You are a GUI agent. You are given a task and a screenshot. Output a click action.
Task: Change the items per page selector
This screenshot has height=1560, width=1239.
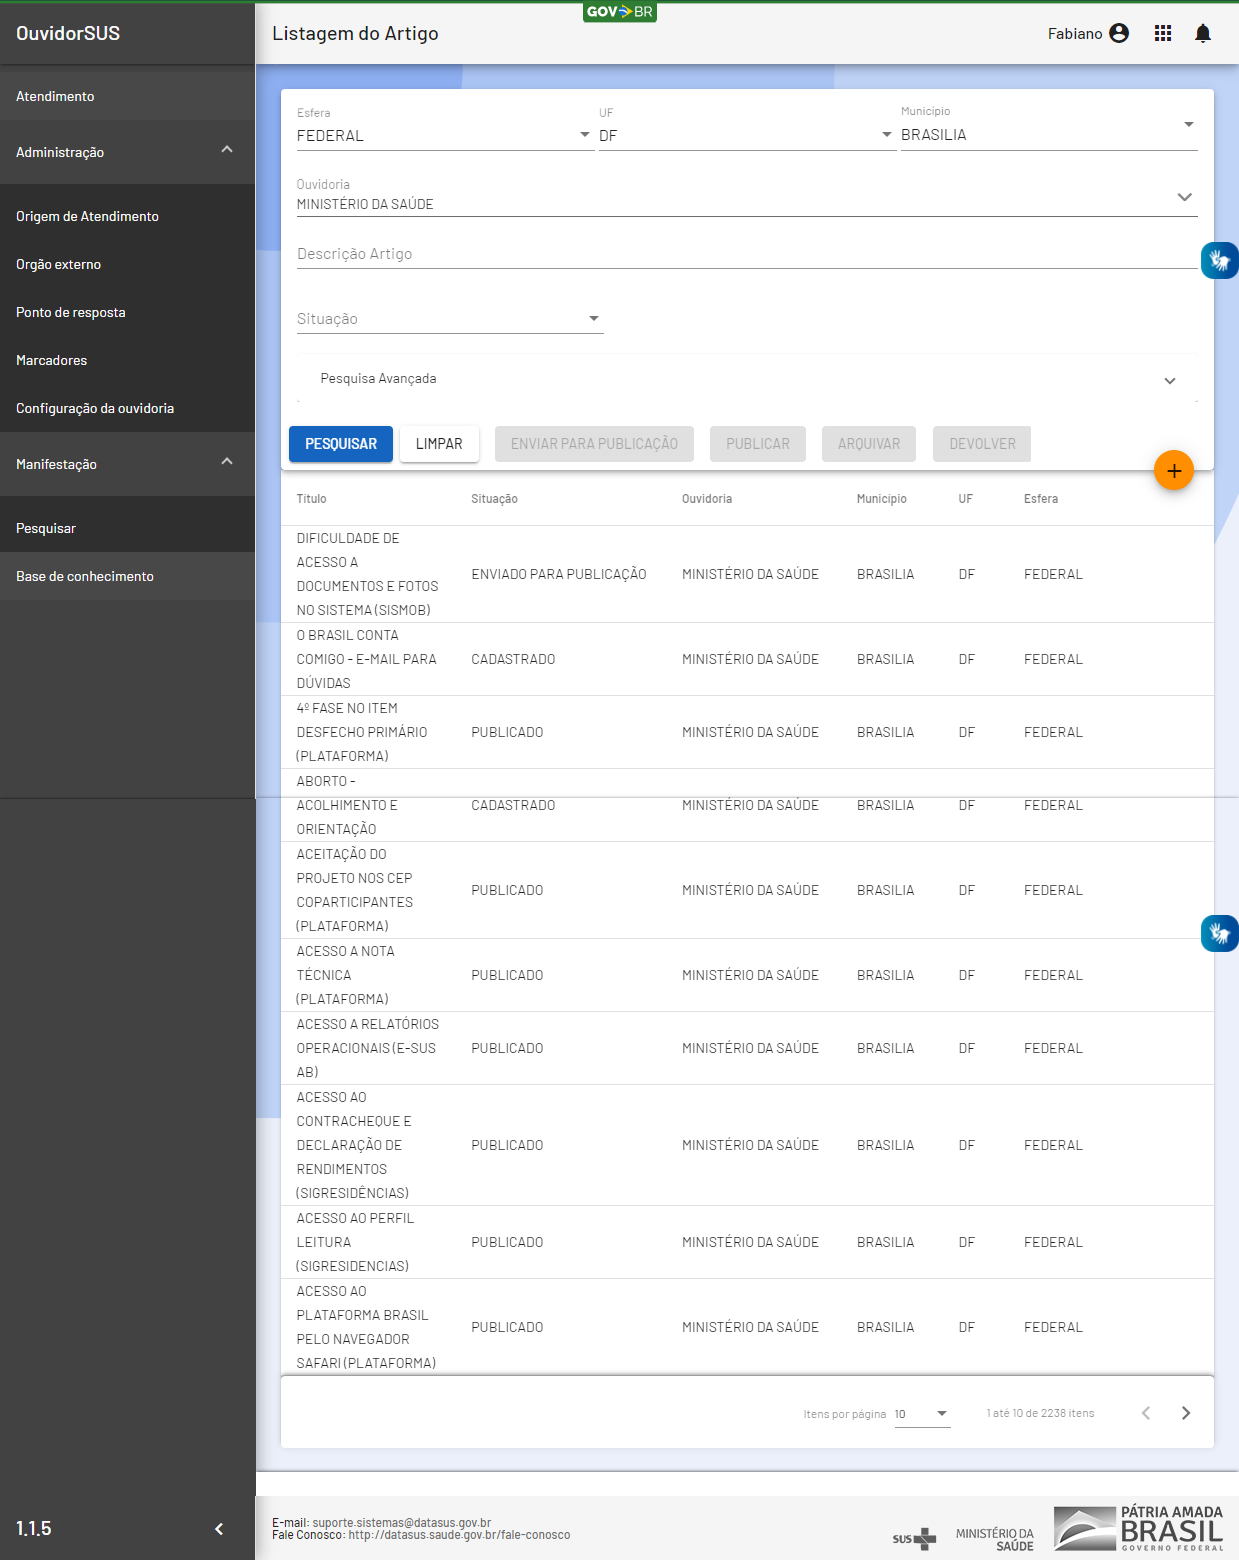921,1414
